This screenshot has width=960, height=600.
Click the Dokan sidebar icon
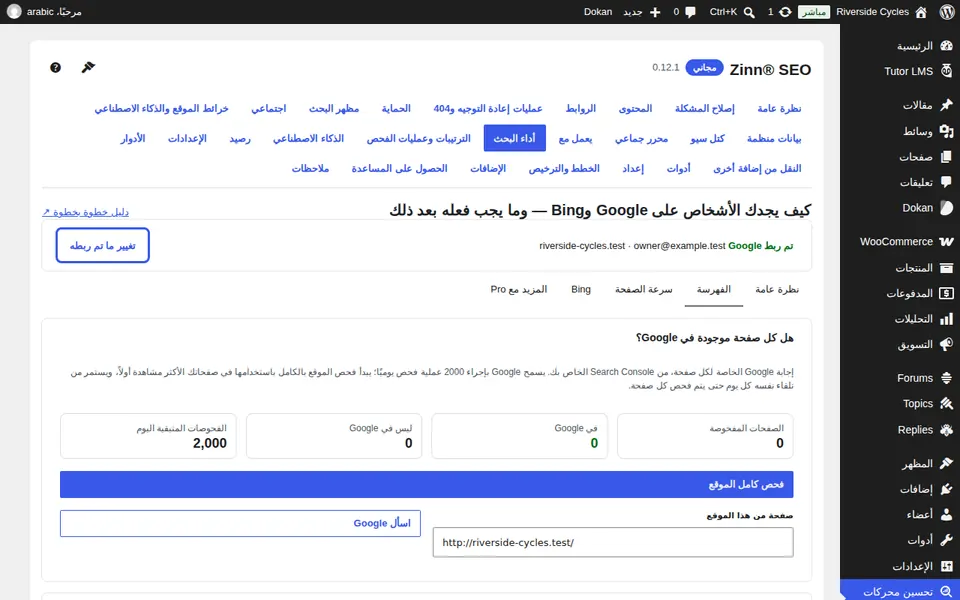(x=946, y=208)
